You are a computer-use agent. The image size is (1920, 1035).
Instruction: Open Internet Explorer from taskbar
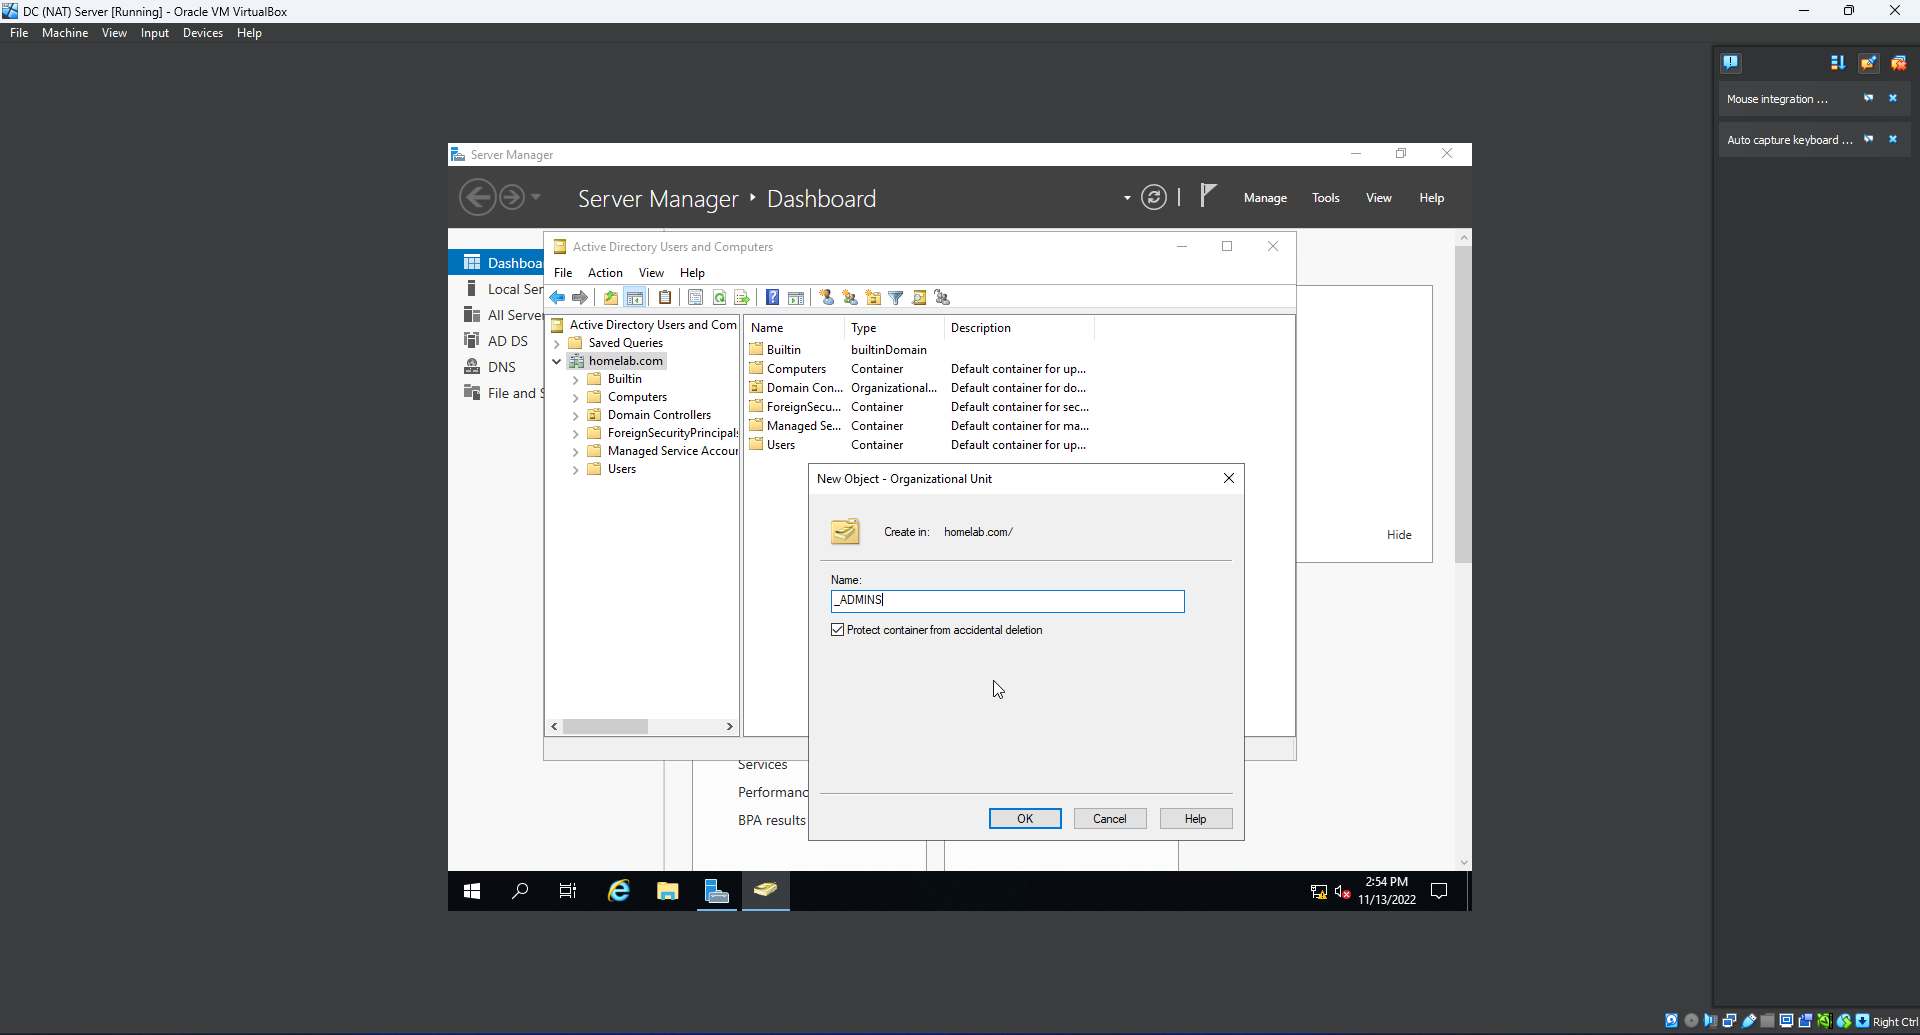619,891
